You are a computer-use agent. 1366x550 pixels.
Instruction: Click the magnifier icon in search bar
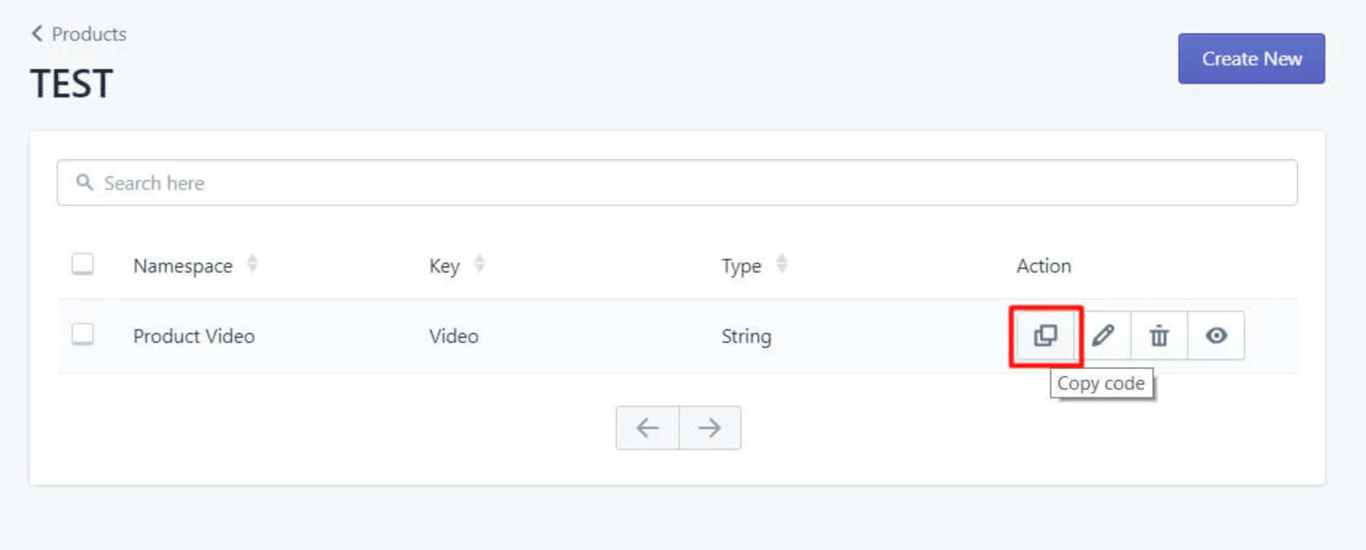(84, 183)
